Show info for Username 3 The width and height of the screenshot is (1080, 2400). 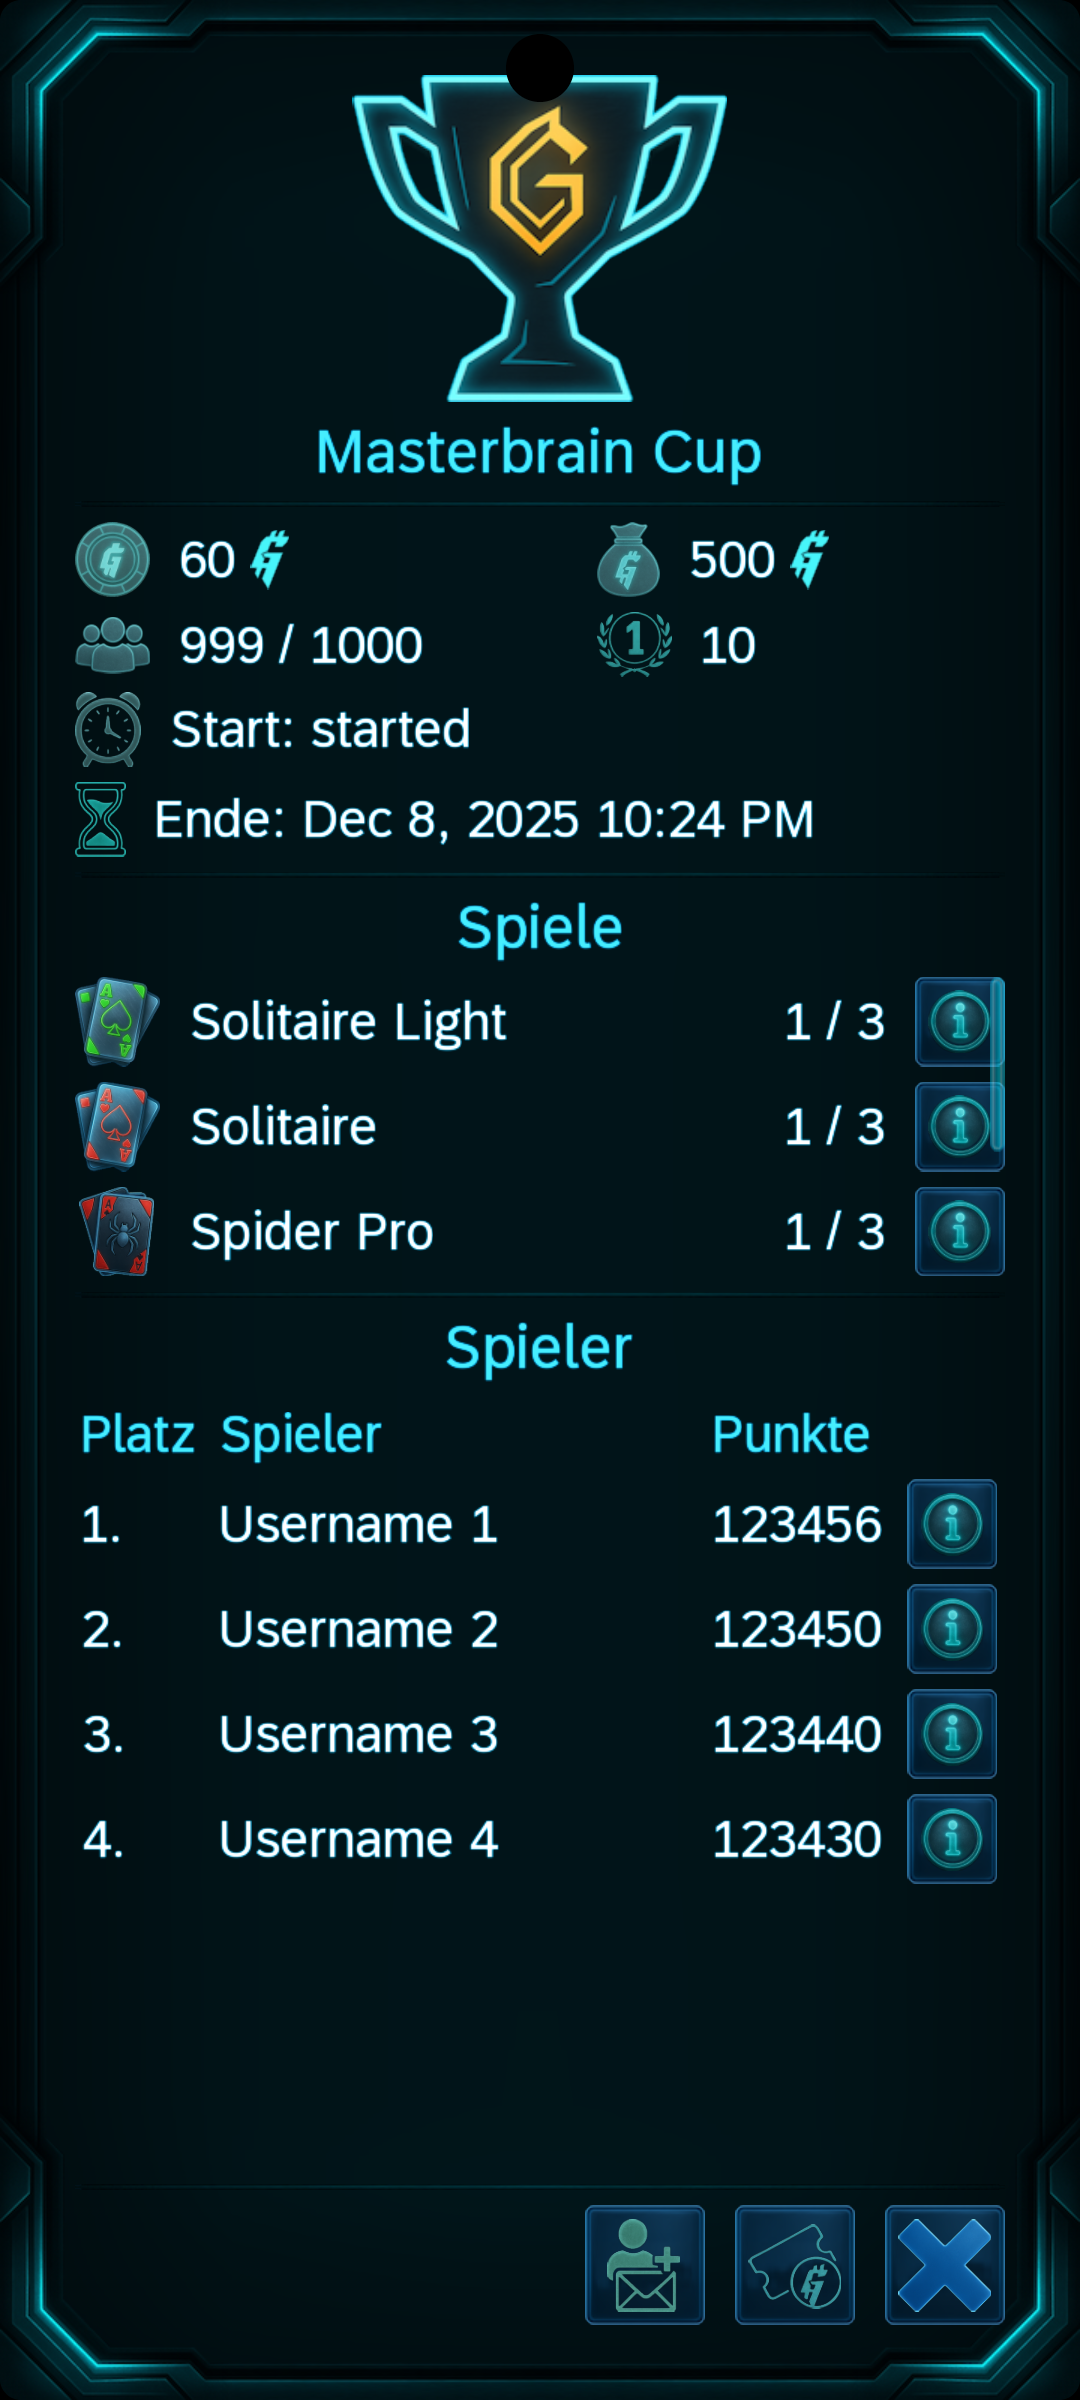(951, 1734)
